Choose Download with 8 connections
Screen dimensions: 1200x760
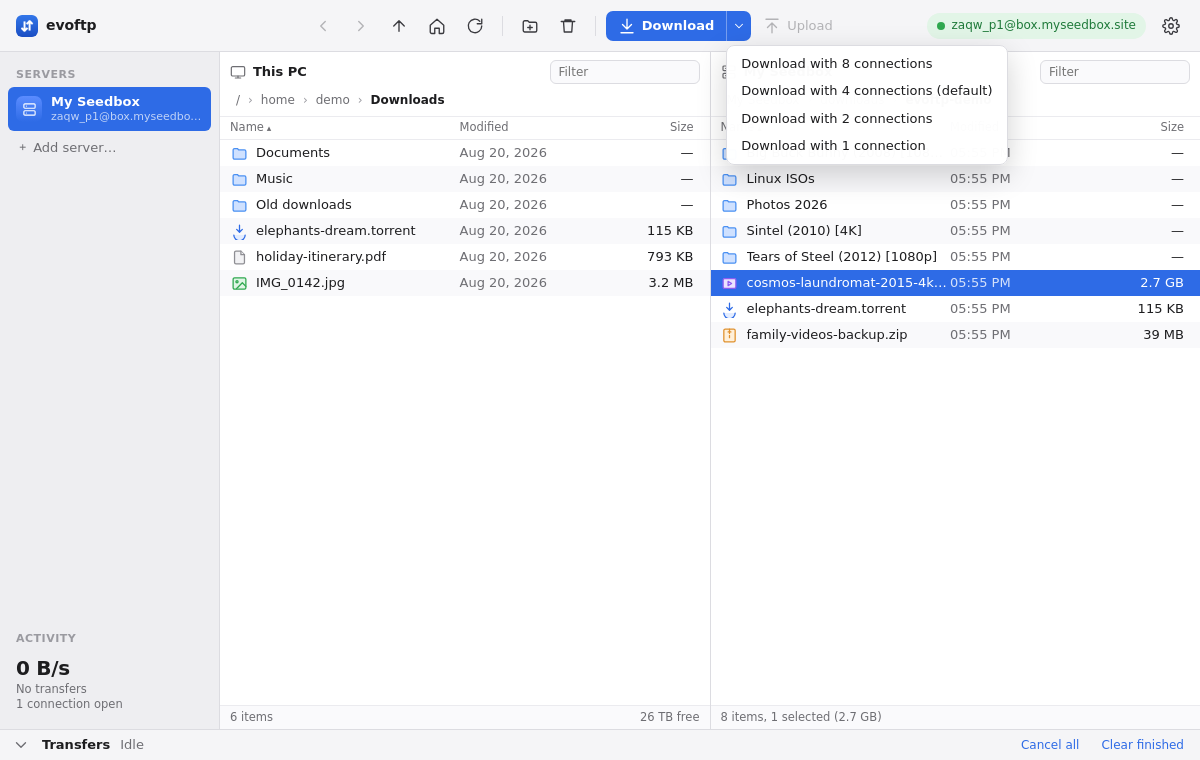[x=867, y=64]
